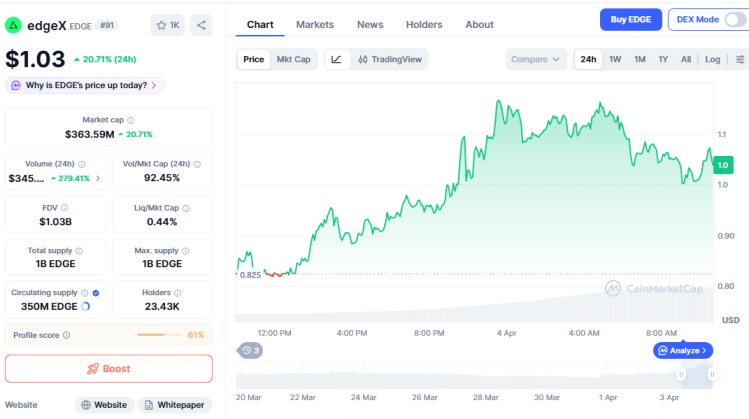Screen dimensions: 749x419
Task: Switch chart to Mkt Cap view
Action: click(x=293, y=59)
